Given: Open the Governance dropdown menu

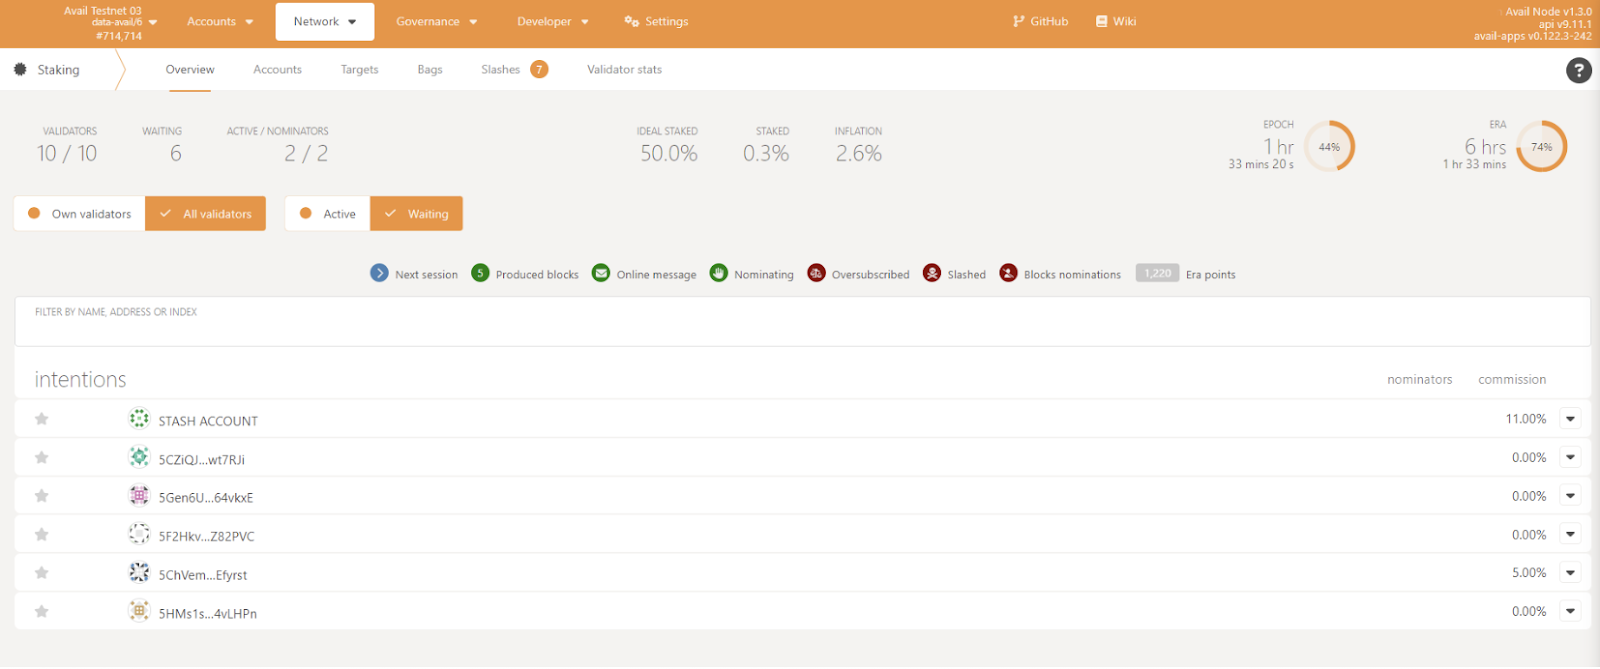Looking at the screenshot, I should 436,22.
